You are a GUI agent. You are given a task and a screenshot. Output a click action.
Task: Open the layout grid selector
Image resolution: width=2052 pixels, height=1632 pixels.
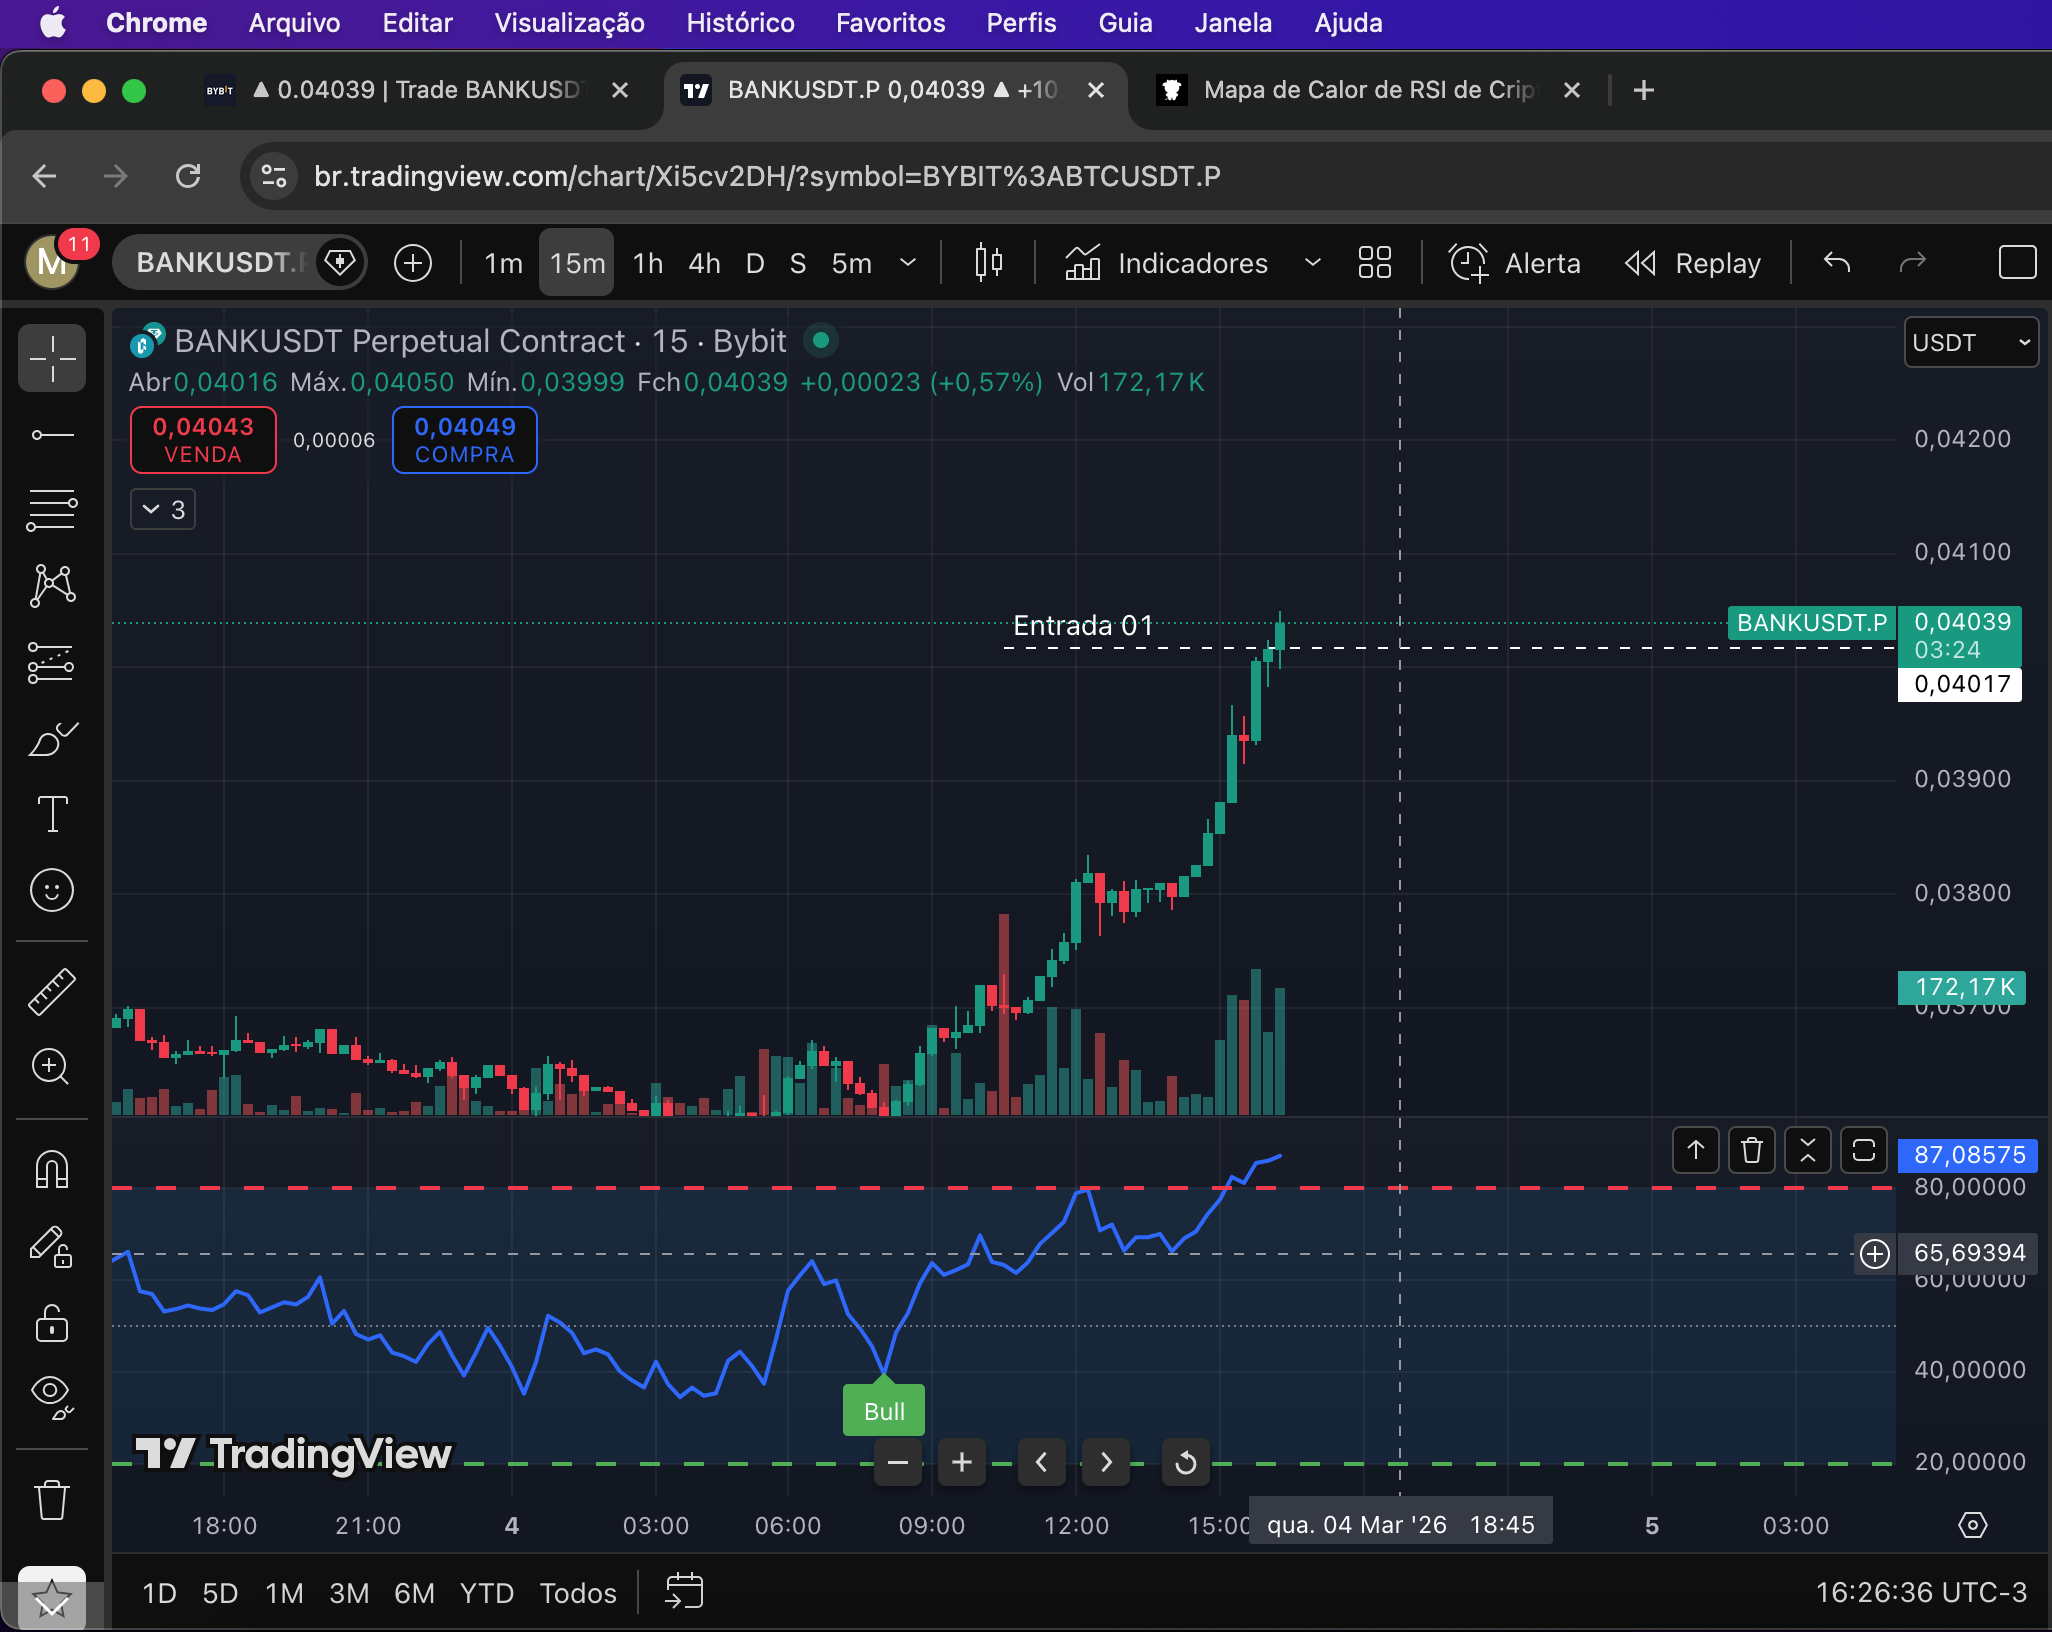[x=1375, y=263]
